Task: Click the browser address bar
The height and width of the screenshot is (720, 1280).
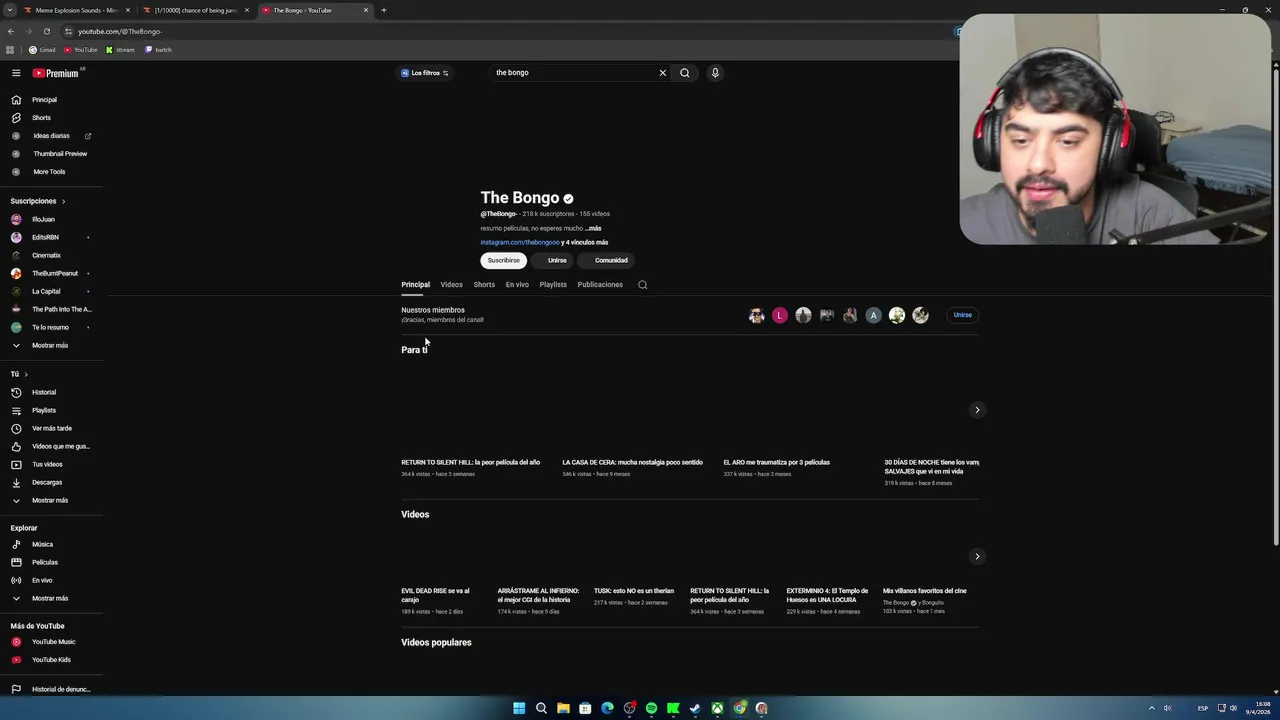Action: [500, 31]
